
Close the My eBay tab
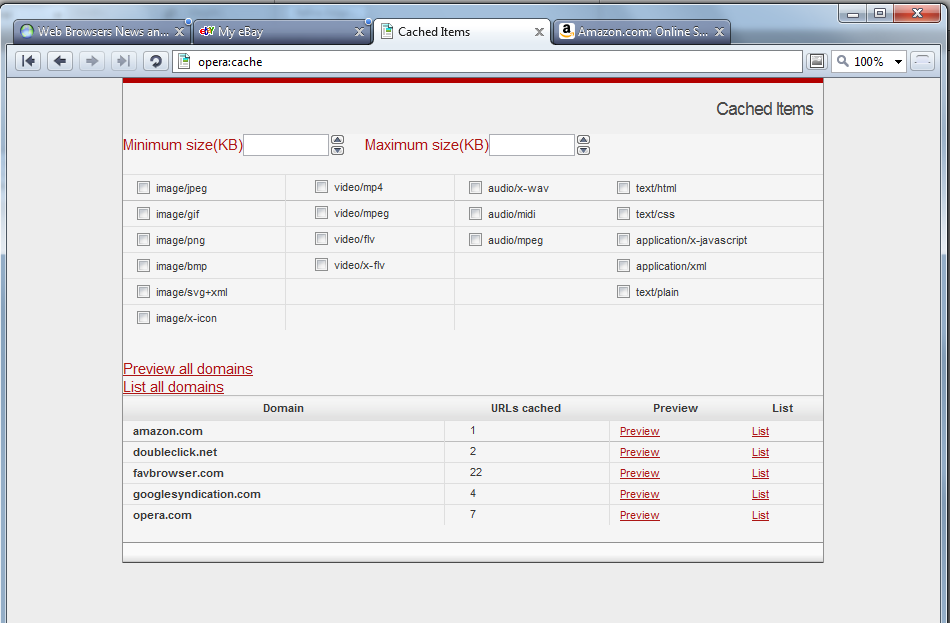point(360,32)
